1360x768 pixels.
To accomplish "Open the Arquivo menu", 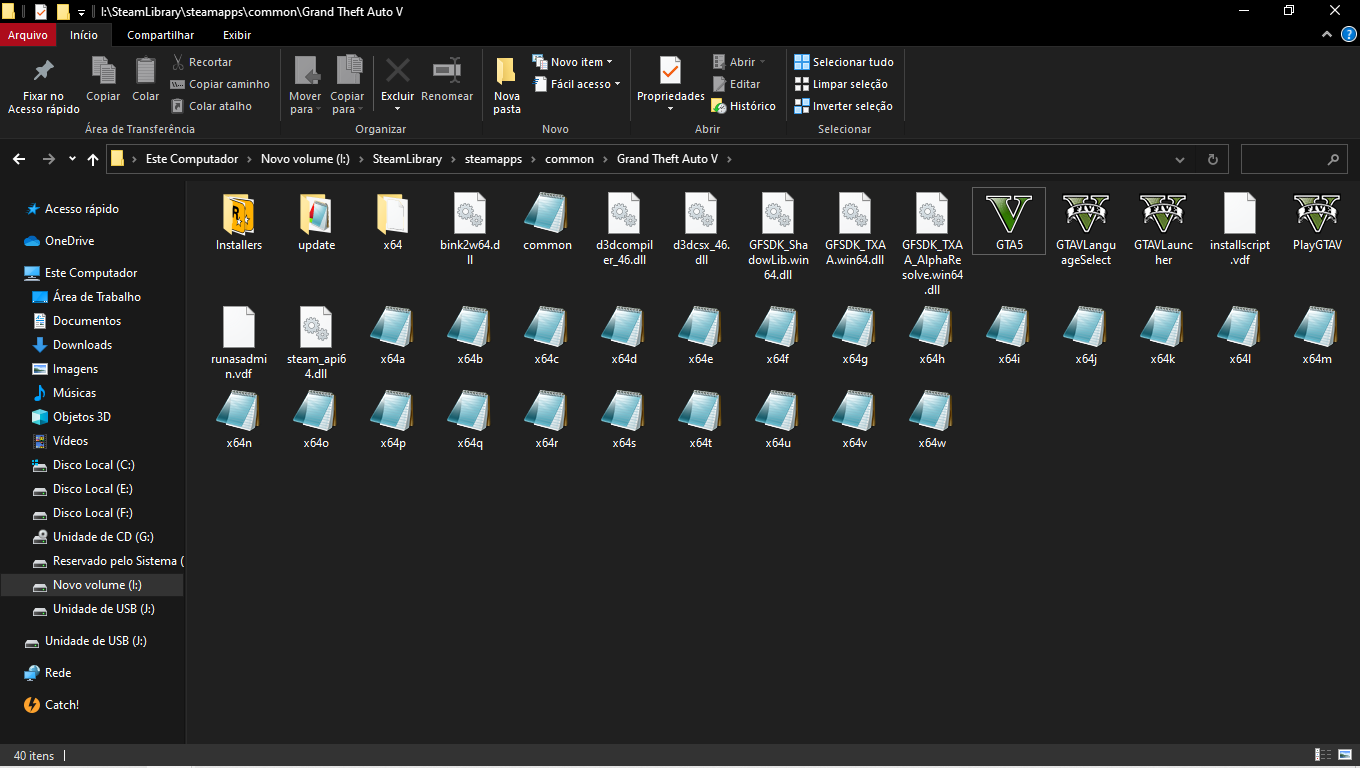I will (28, 35).
